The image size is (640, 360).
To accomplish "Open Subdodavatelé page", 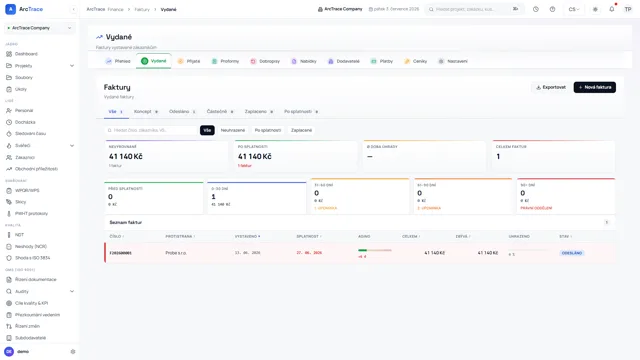I will tap(30, 338).
